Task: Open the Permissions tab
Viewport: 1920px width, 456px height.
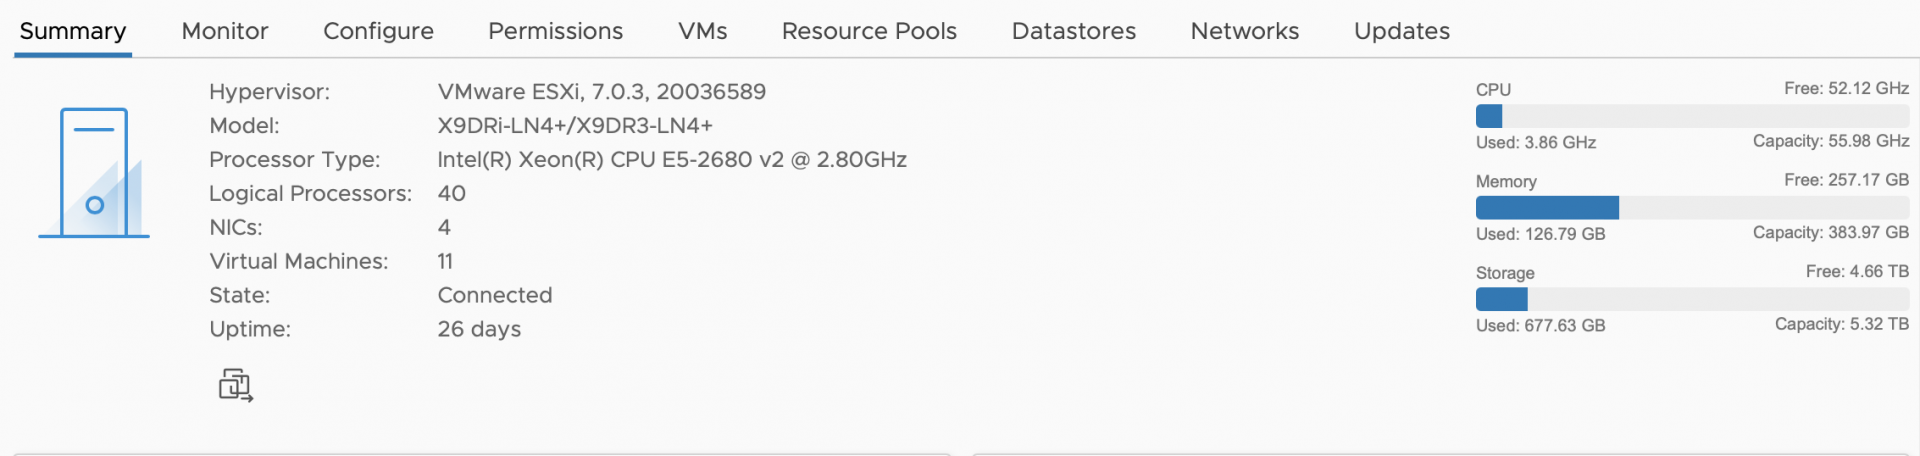Action: (555, 31)
